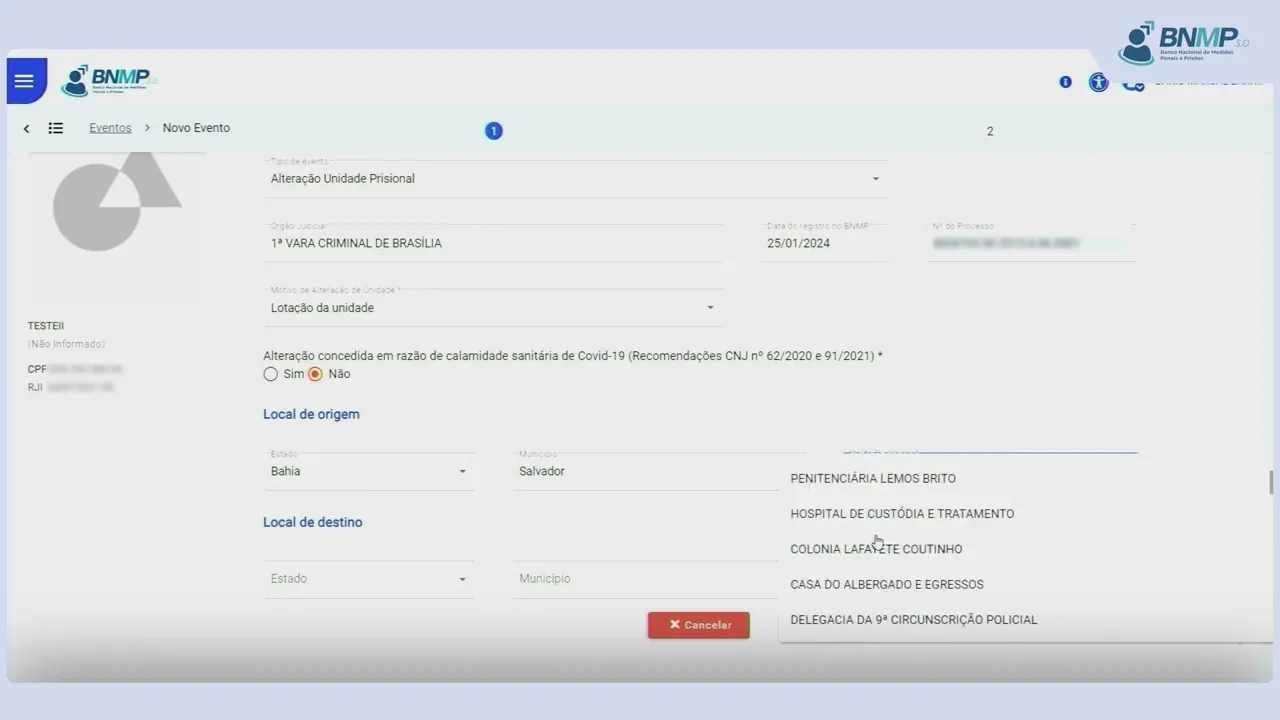This screenshot has width=1280, height=720.
Task: Open the list view icon
Action: [56, 128]
